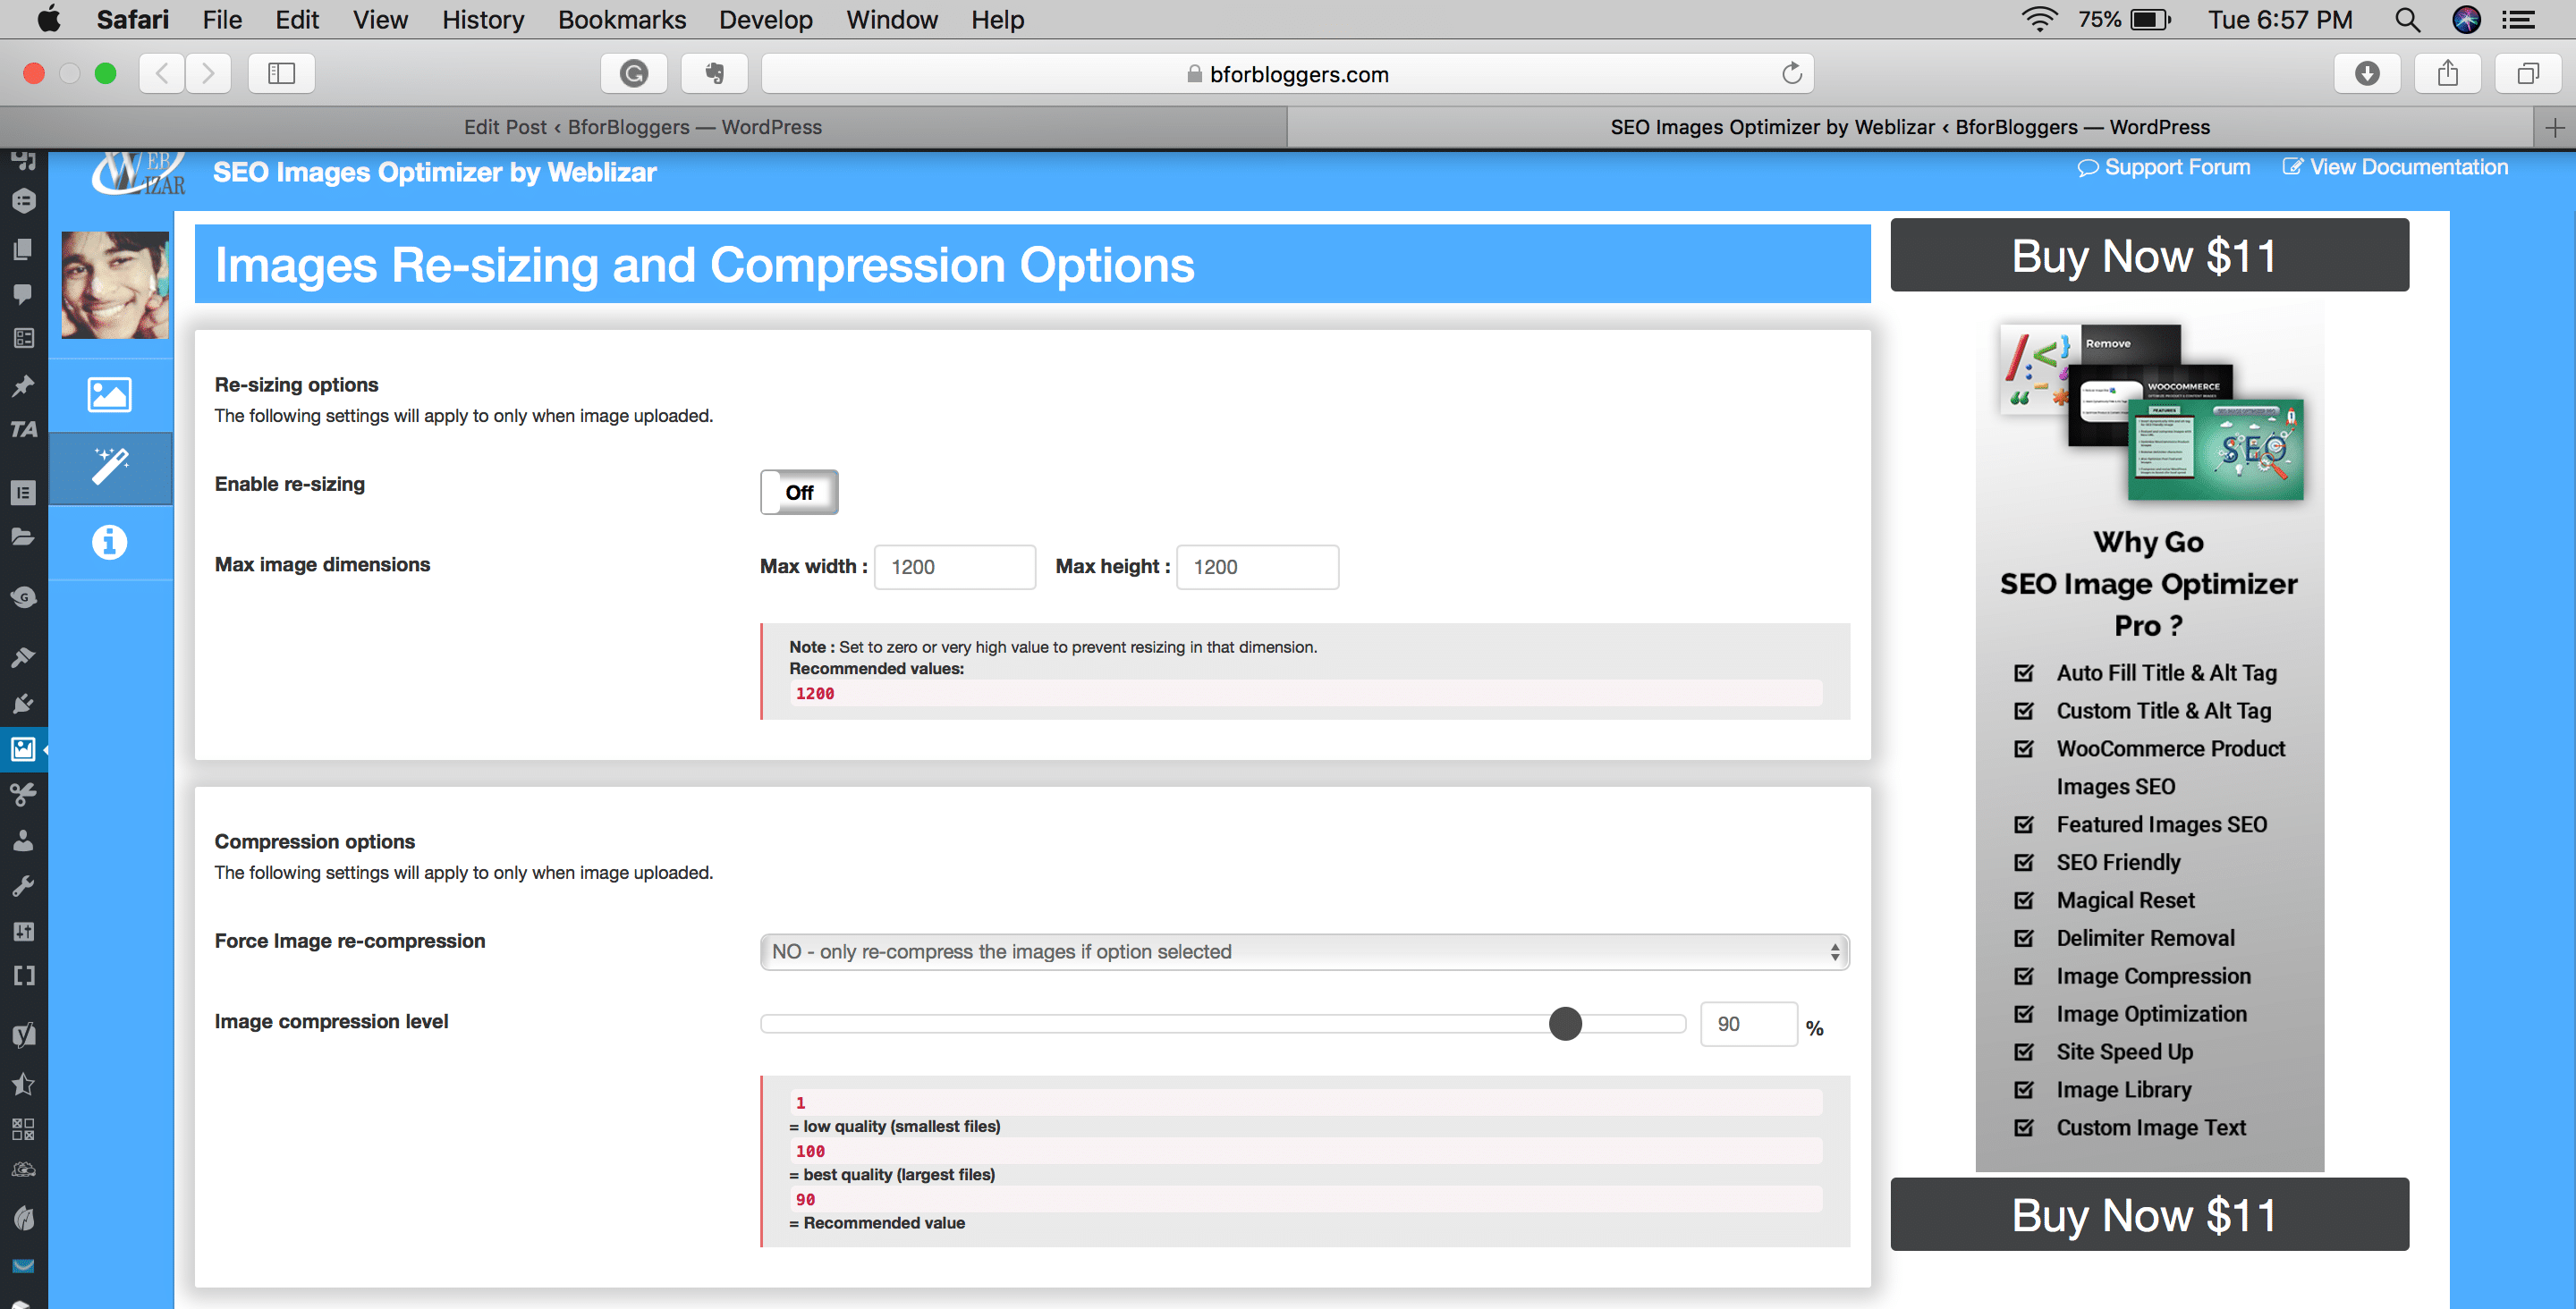2576x1309 pixels.
Task: Open the View Documentation link
Action: [x=2395, y=167]
